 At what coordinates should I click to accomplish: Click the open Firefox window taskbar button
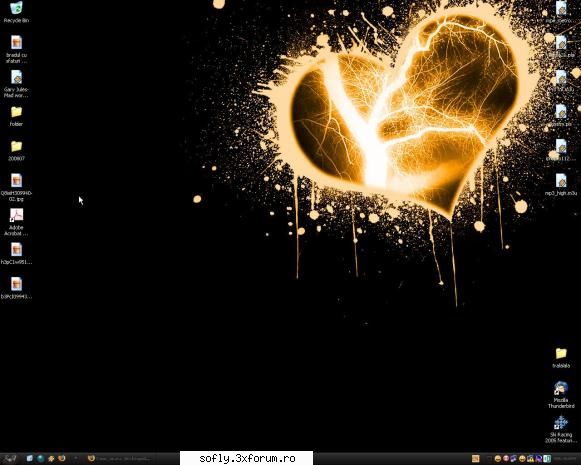tap(120, 459)
